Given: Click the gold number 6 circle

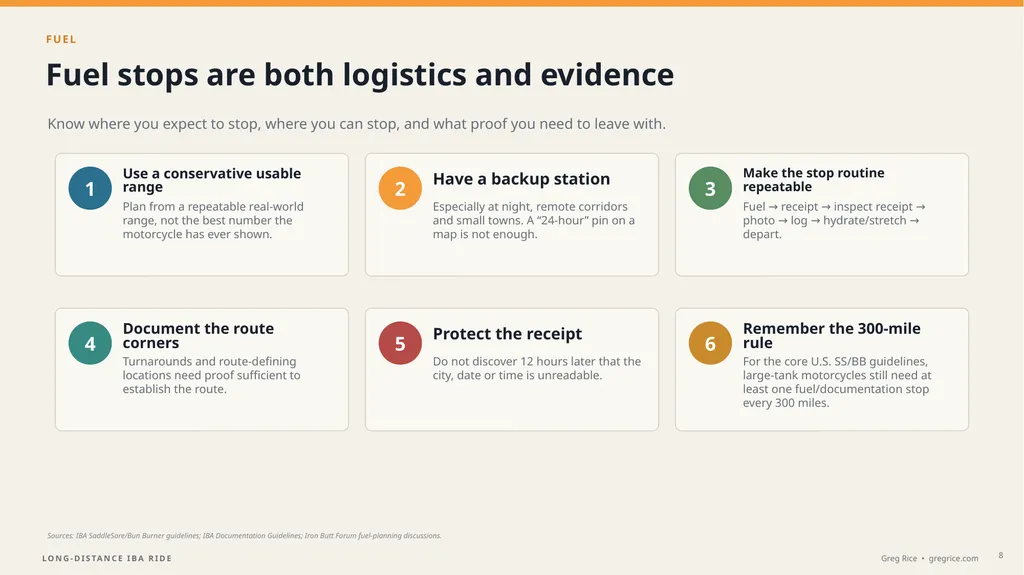Looking at the screenshot, I should click(x=710, y=343).
